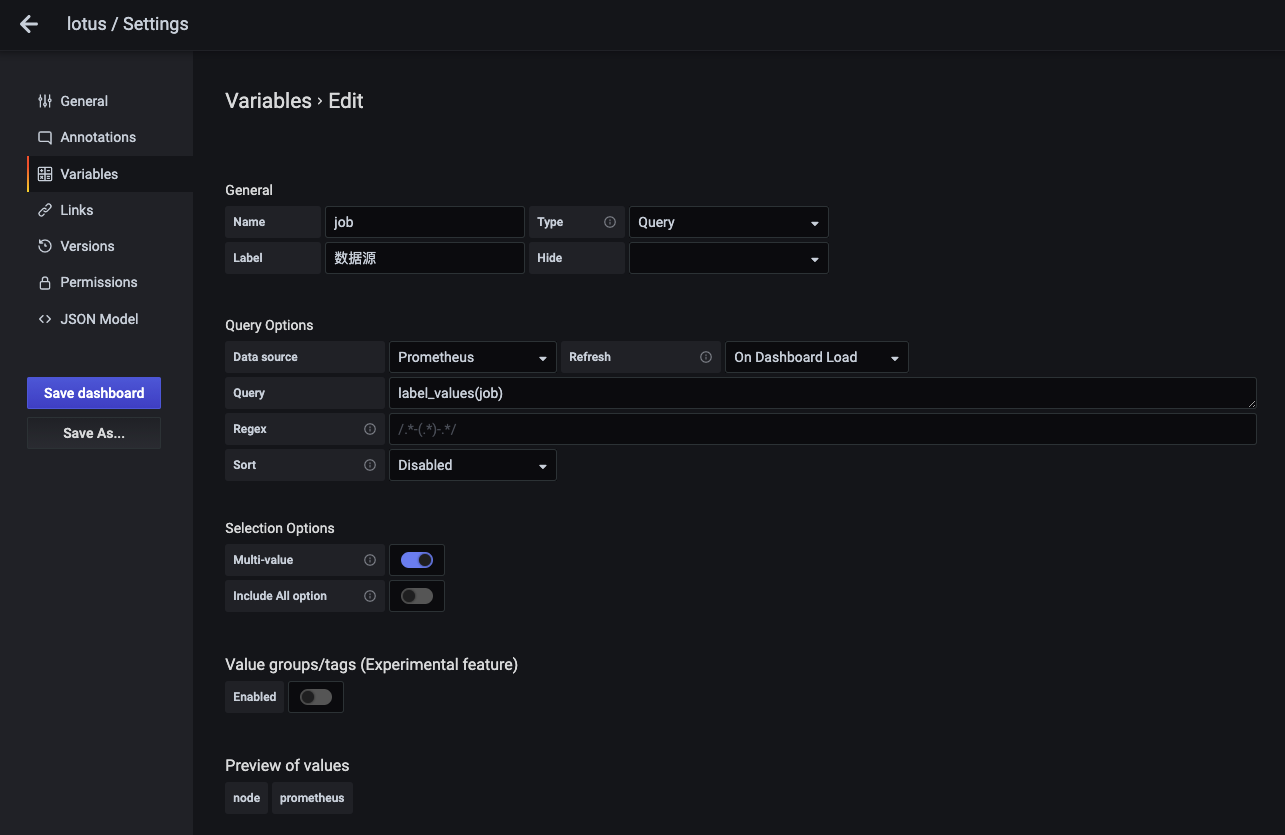Click lotus / Settings title text
1285x835 pixels.
click(127, 24)
